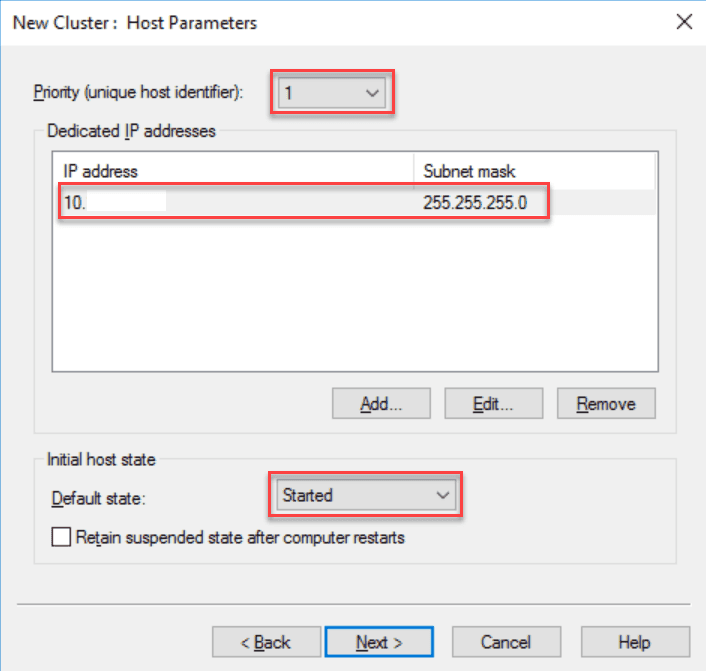Proceed with the Next button

pyautogui.click(x=379, y=642)
